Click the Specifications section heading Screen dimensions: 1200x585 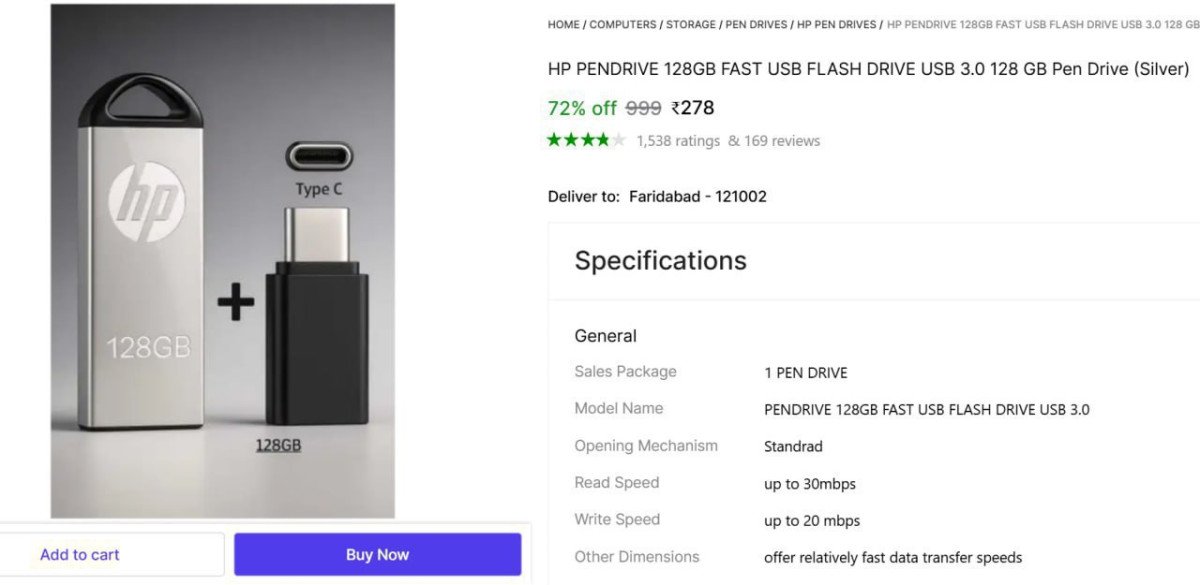(x=660, y=260)
